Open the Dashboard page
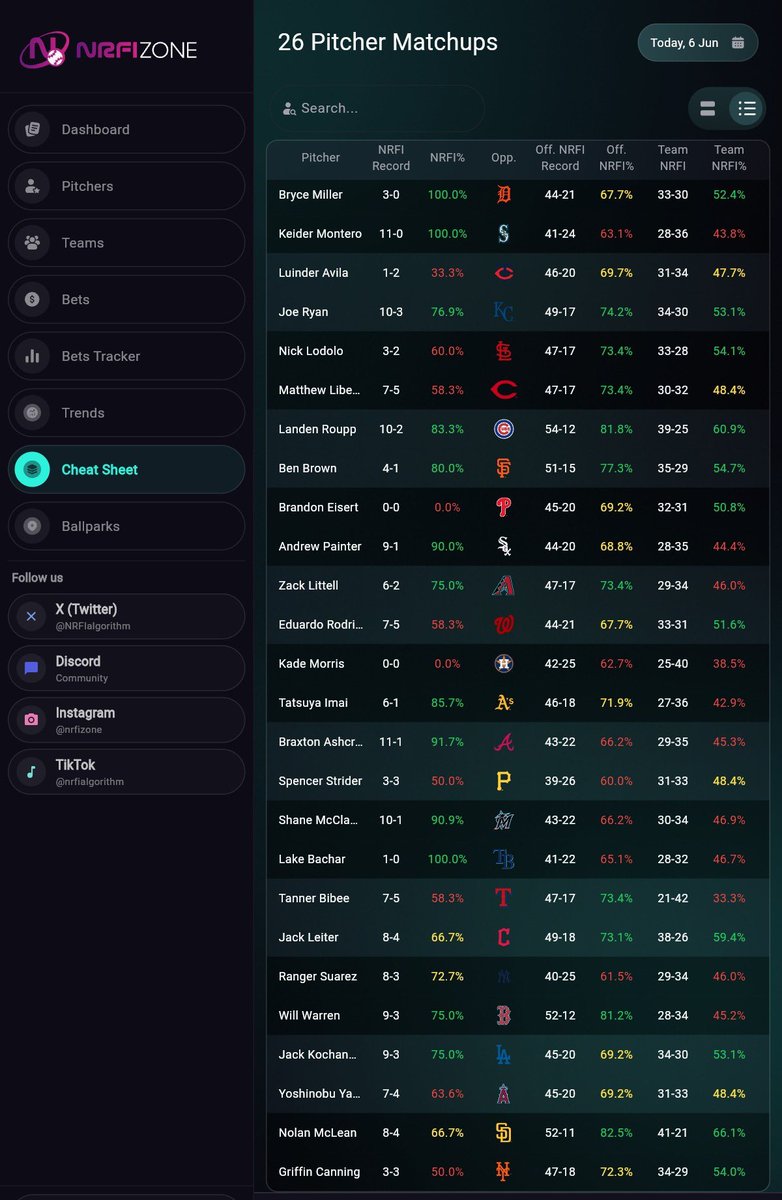 pos(126,129)
